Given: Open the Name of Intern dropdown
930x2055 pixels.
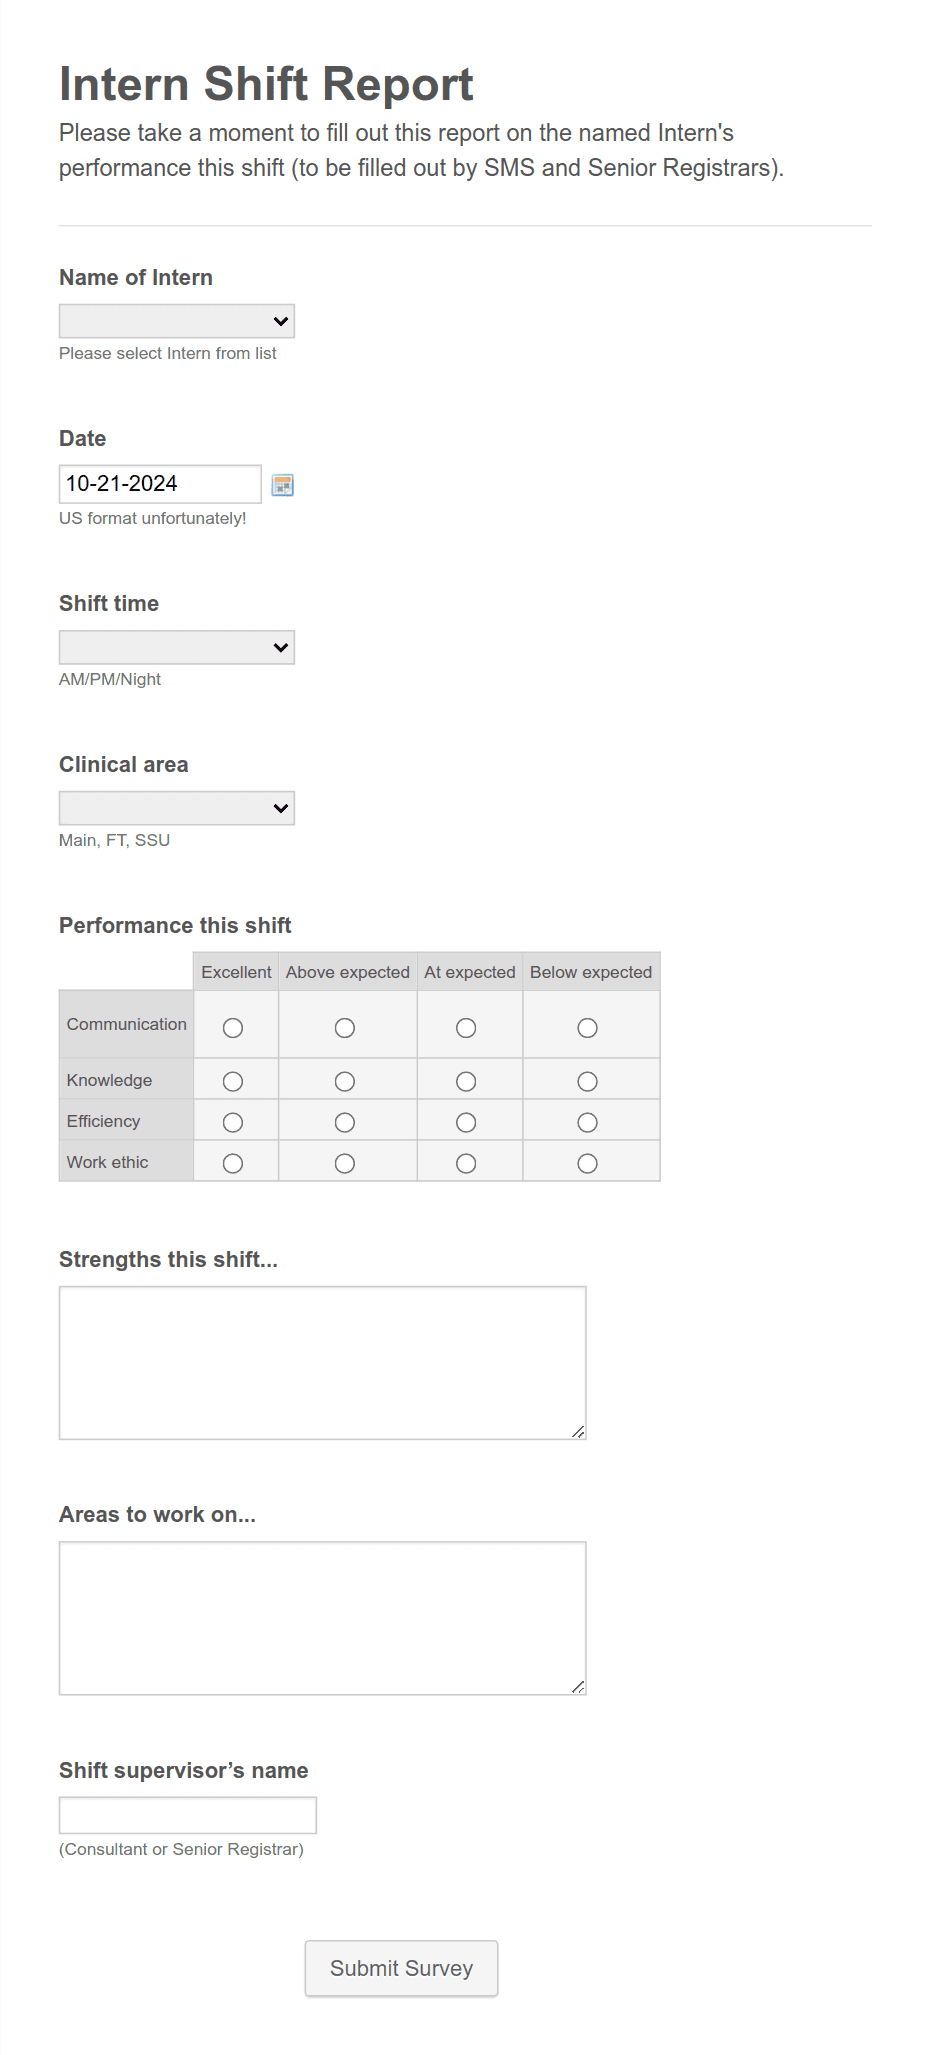Looking at the screenshot, I should click(176, 320).
